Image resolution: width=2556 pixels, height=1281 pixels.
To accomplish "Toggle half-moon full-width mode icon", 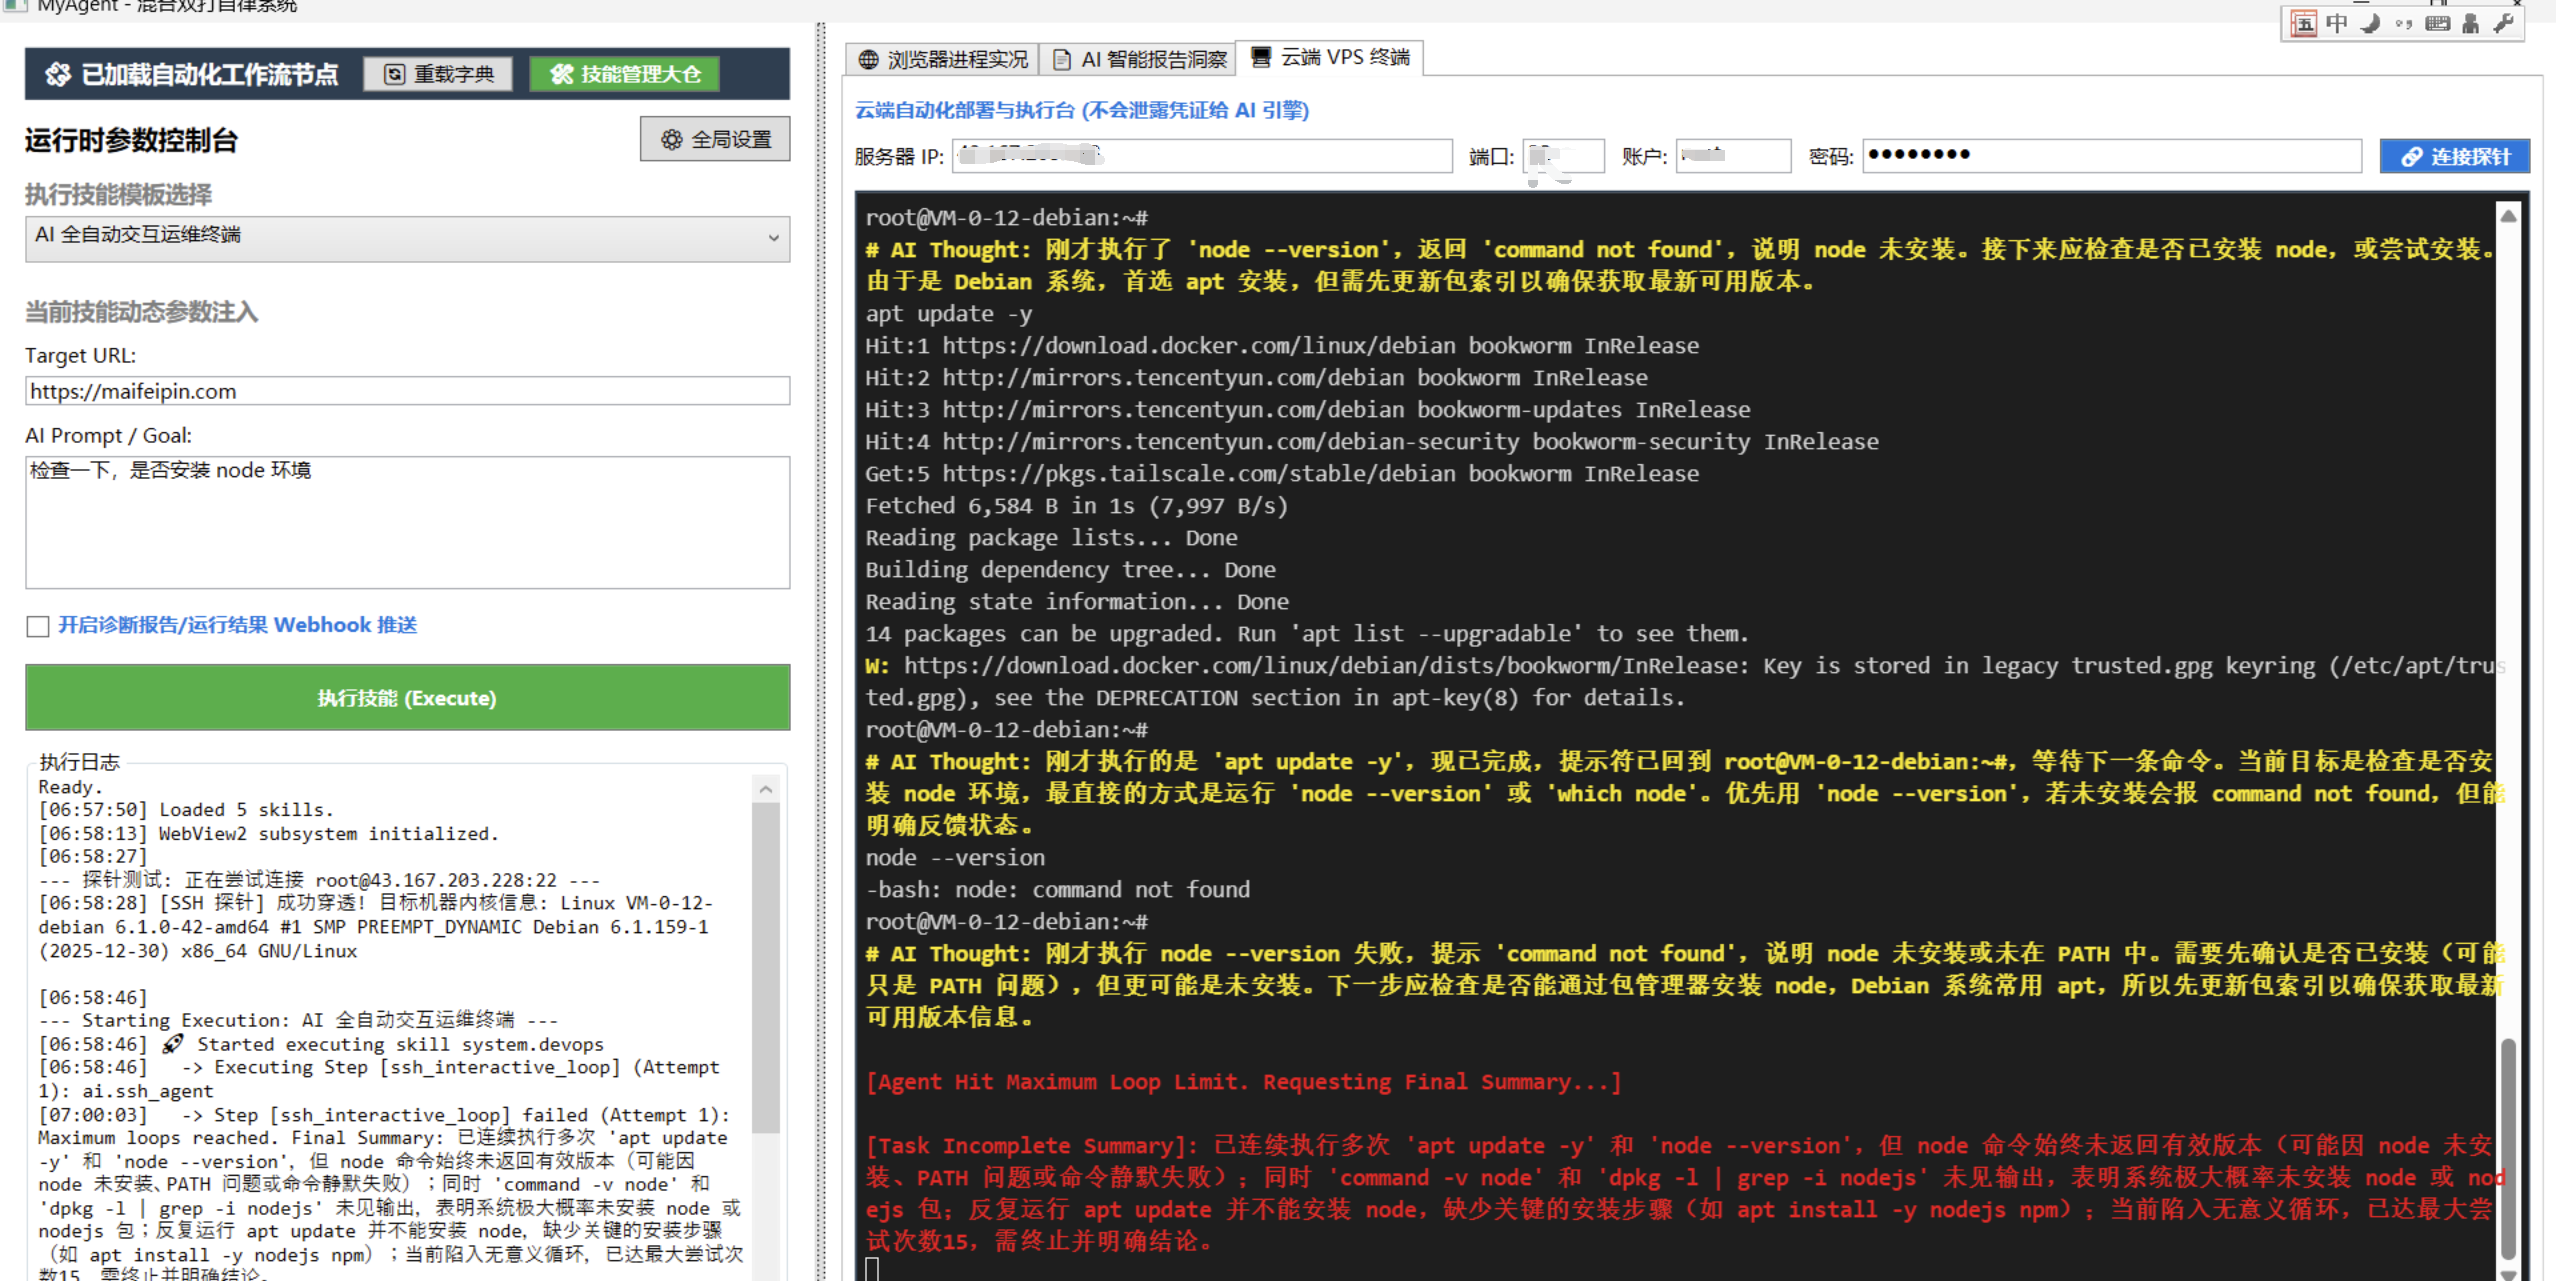I will point(2370,24).
